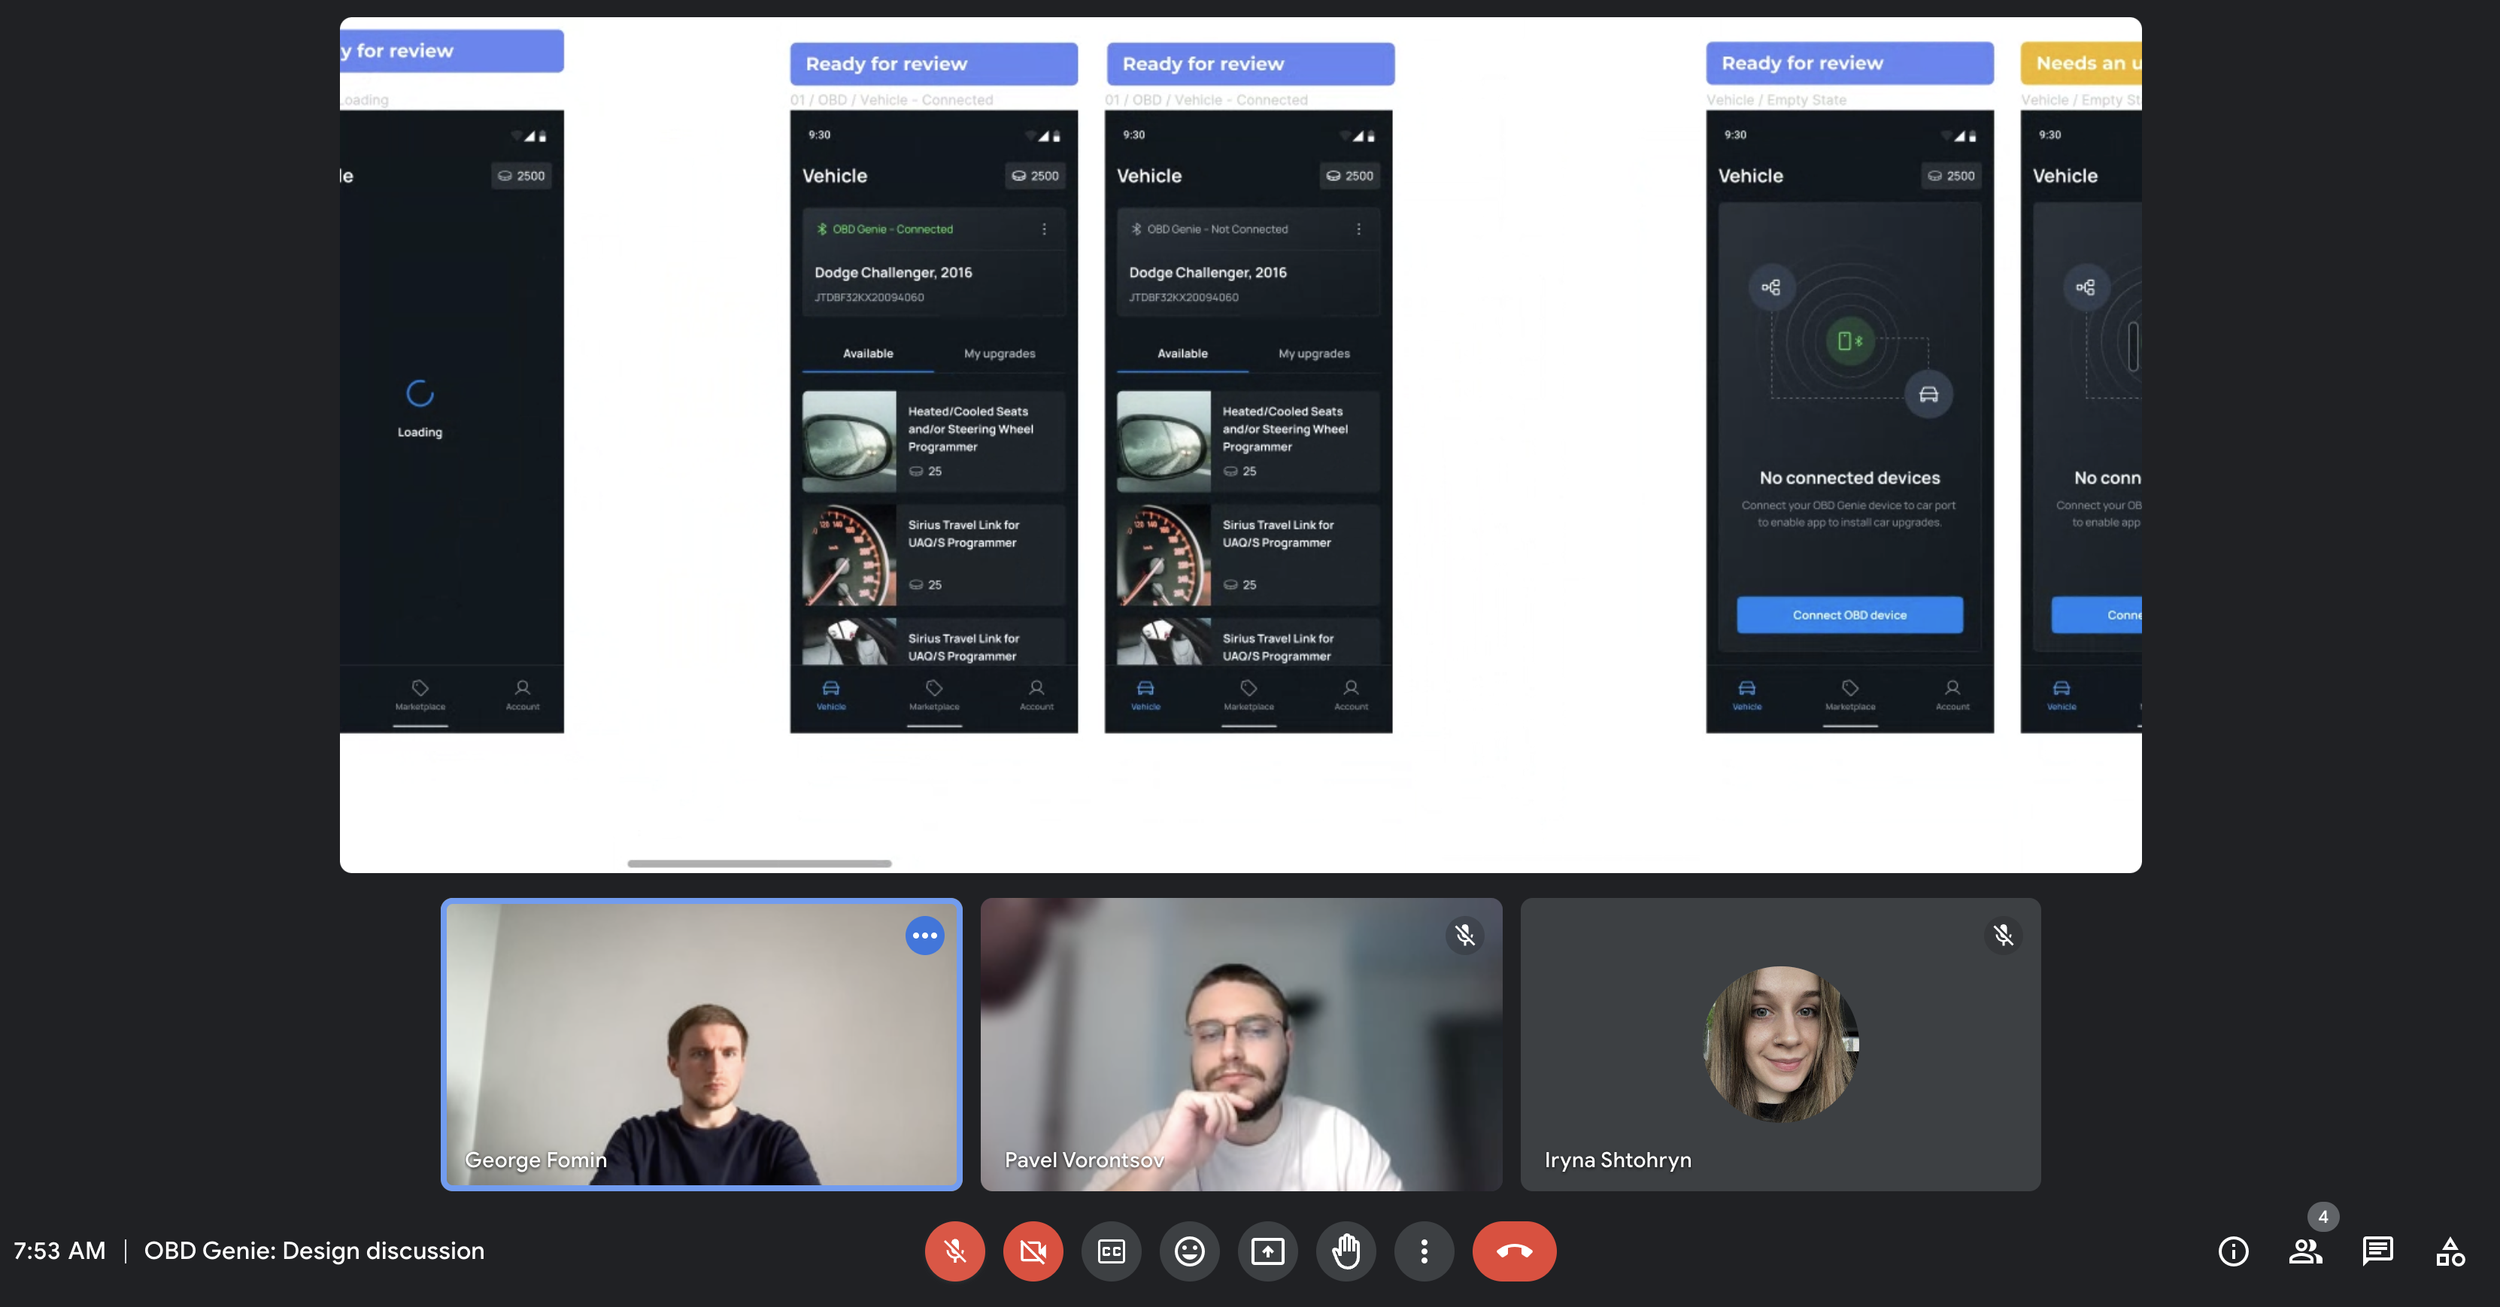Open chat with everyone
Viewport: 2500px width, 1307px height.
tap(2377, 1251)
